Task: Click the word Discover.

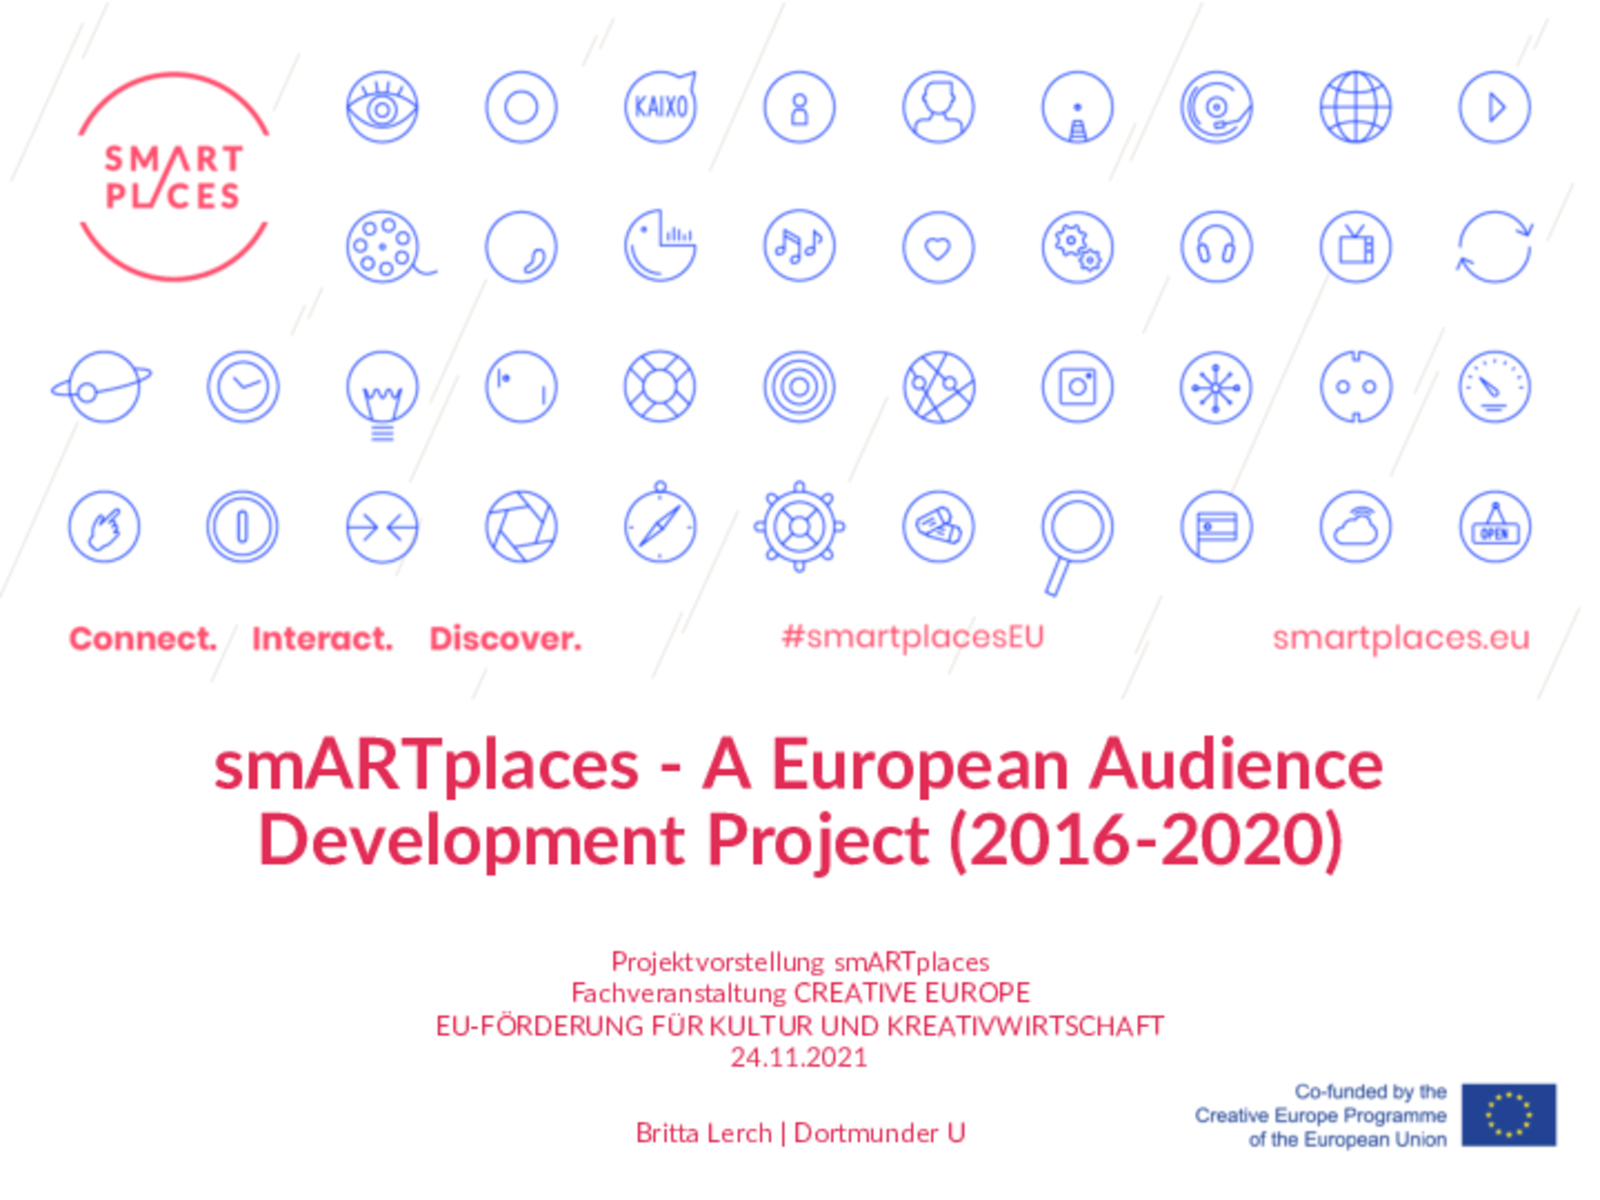Action: point(505,638)
